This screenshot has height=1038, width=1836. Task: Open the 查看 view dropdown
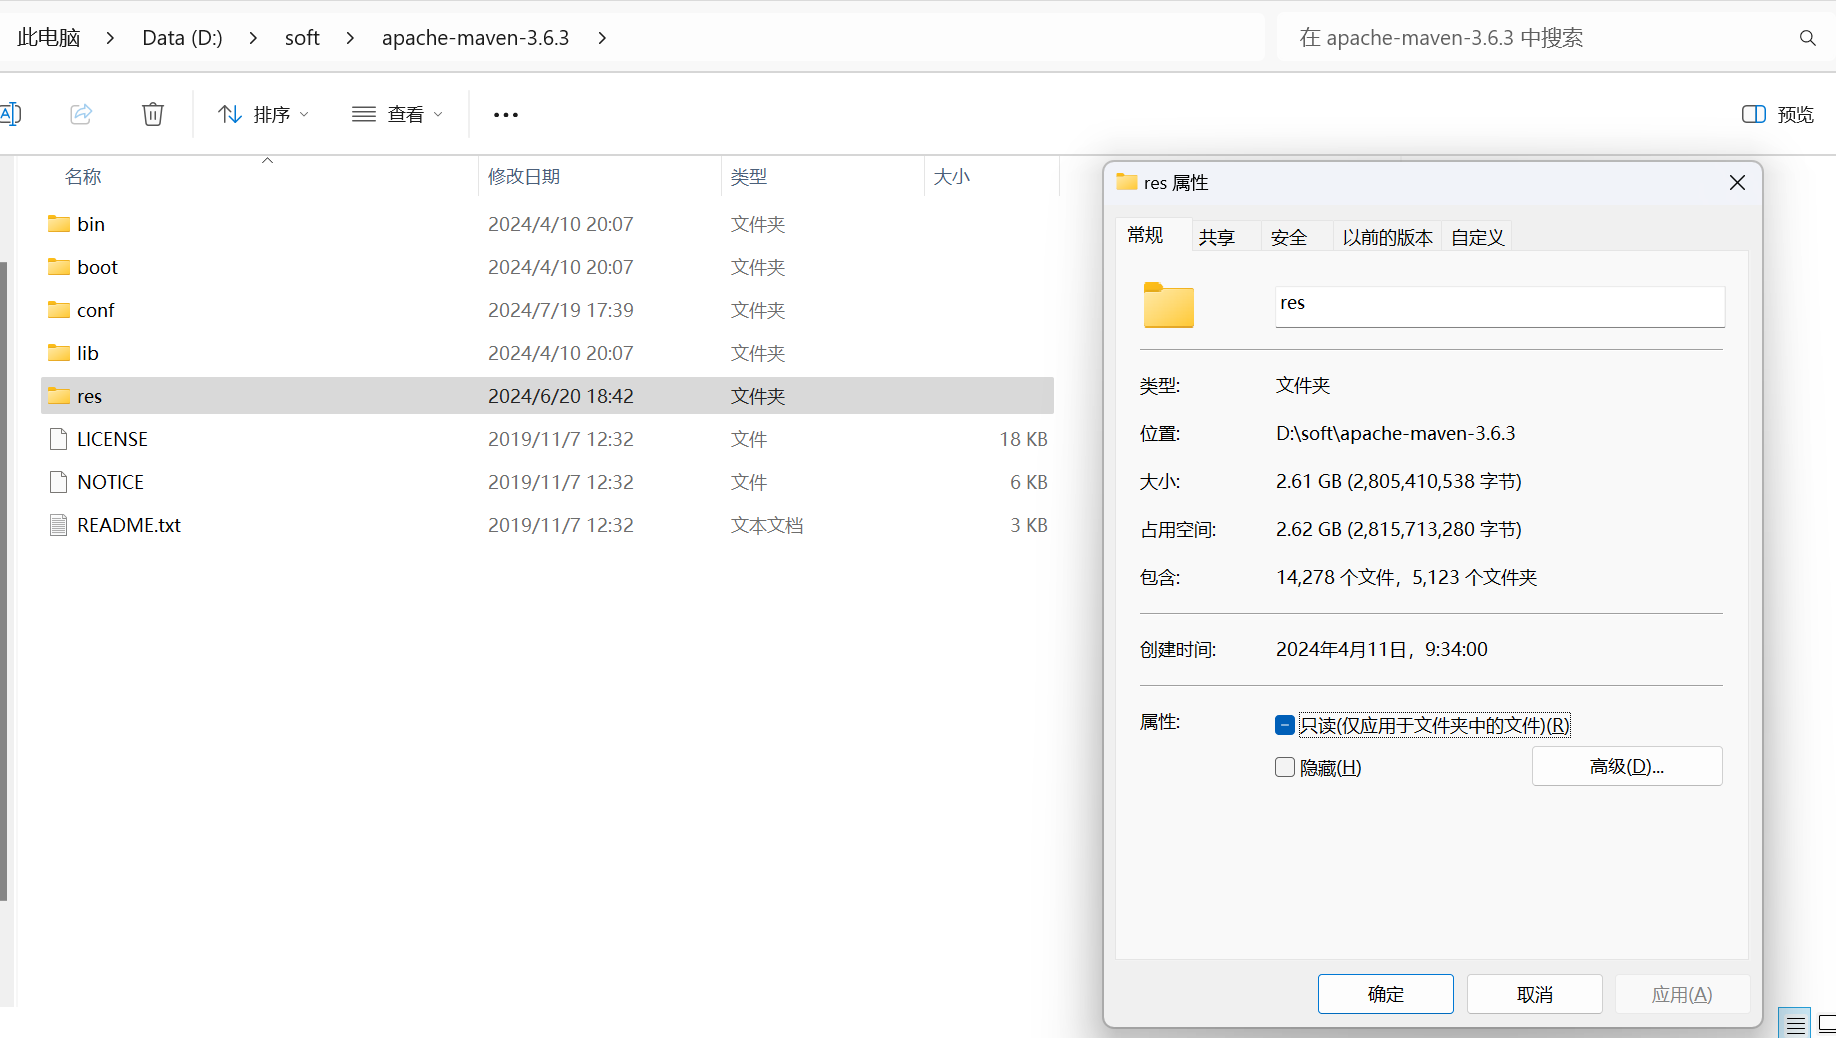pyautogui.click(x=397, y=114)
